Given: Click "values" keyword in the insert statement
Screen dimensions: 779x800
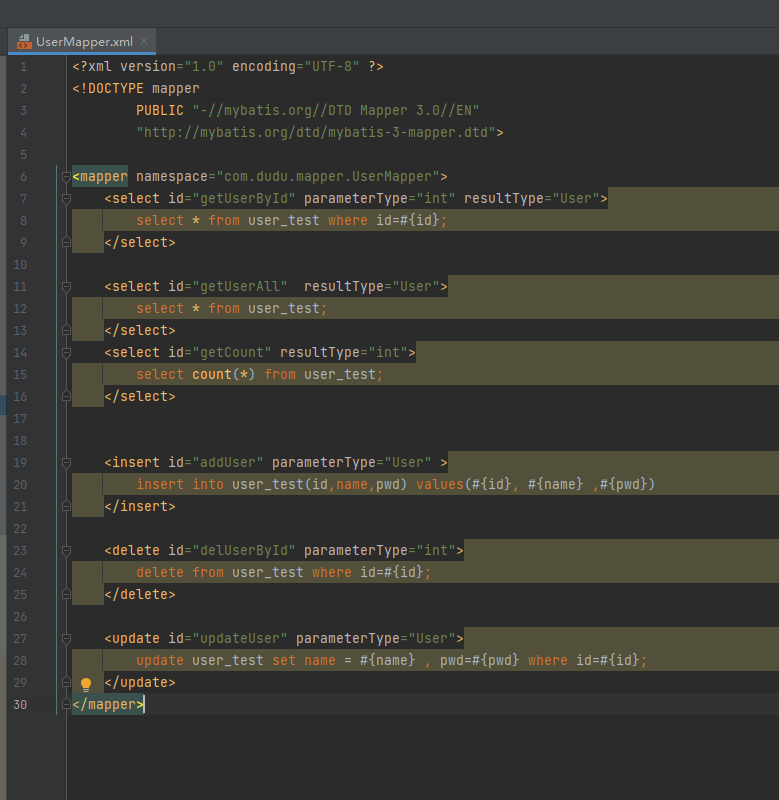Looking at the screenshot, I should point(440,485).
